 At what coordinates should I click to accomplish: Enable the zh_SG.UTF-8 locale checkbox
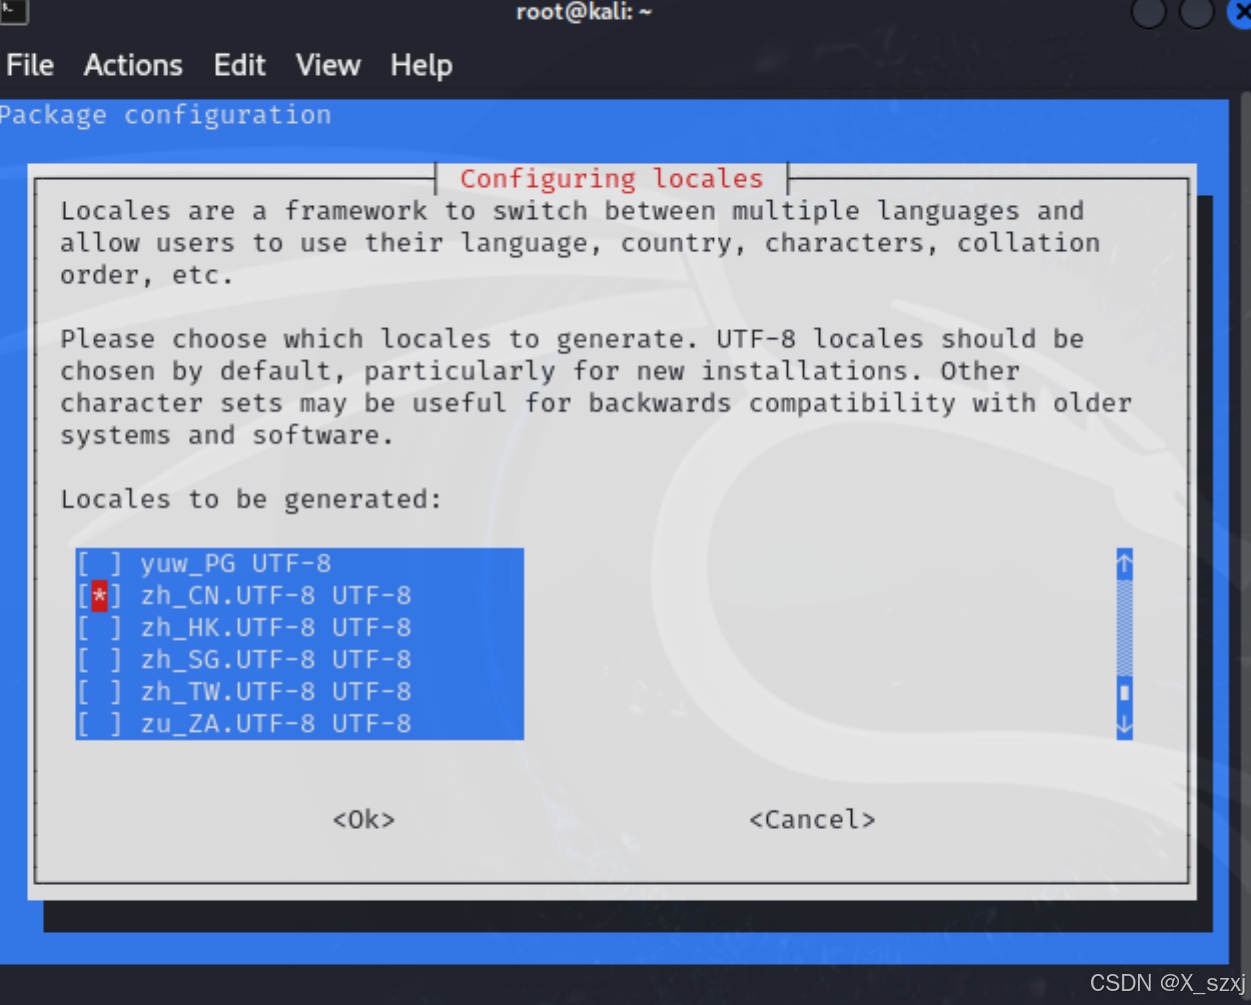[100, 660]
